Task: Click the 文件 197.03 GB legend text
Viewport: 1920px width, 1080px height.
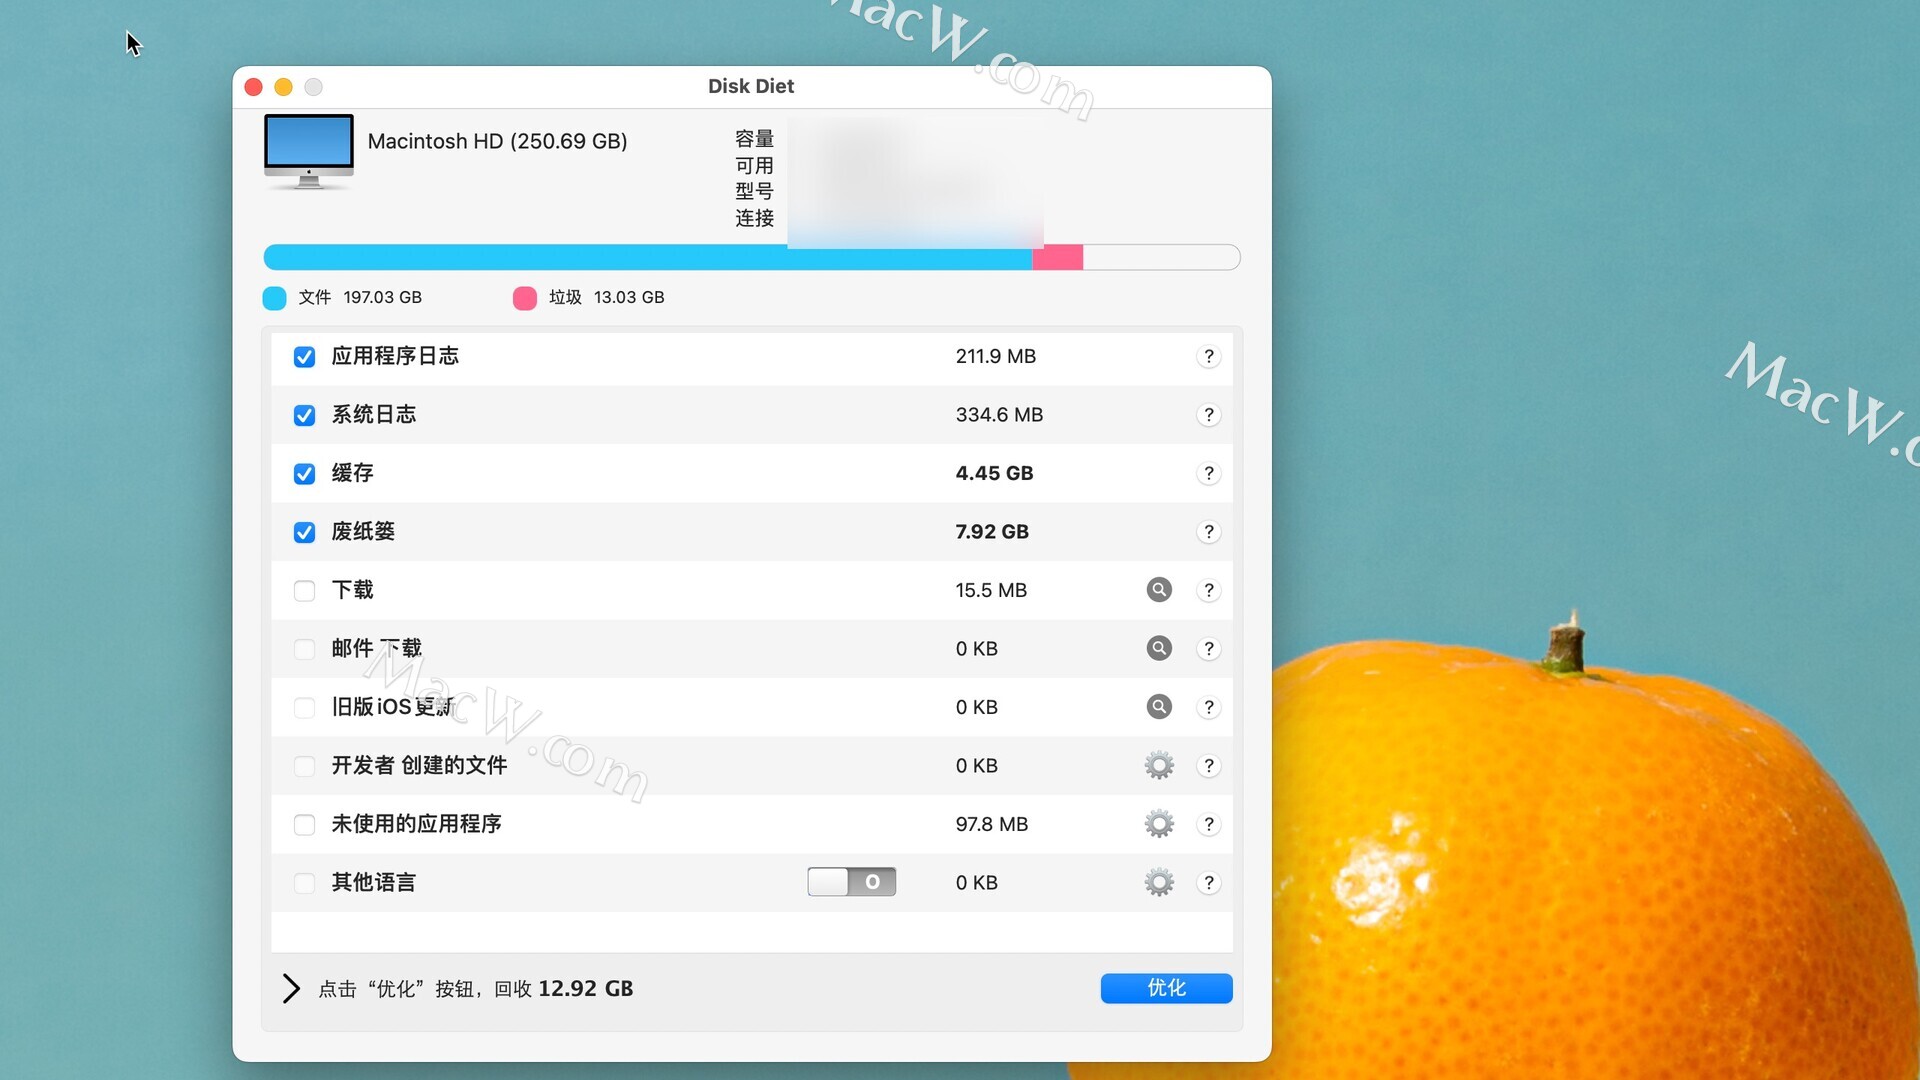Action: [x=360, y=297]
